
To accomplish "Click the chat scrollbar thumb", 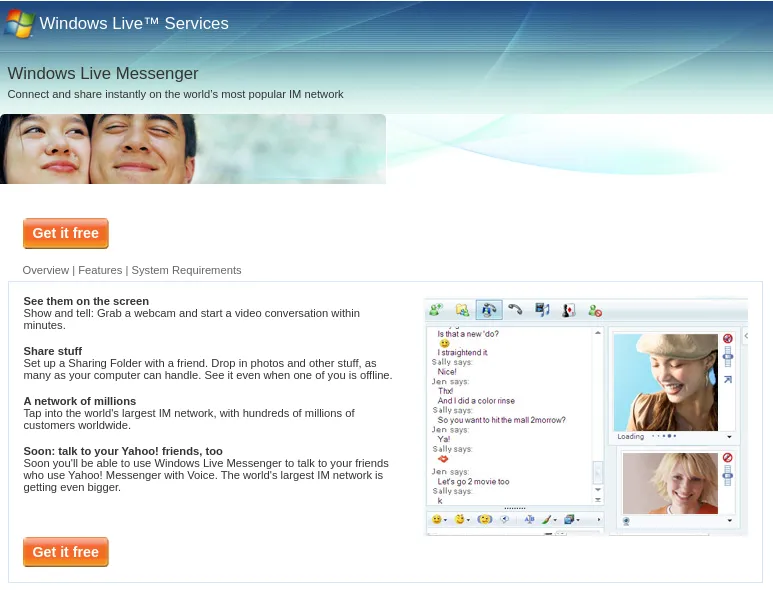I will pyautogui.click(x=597, y=473).
